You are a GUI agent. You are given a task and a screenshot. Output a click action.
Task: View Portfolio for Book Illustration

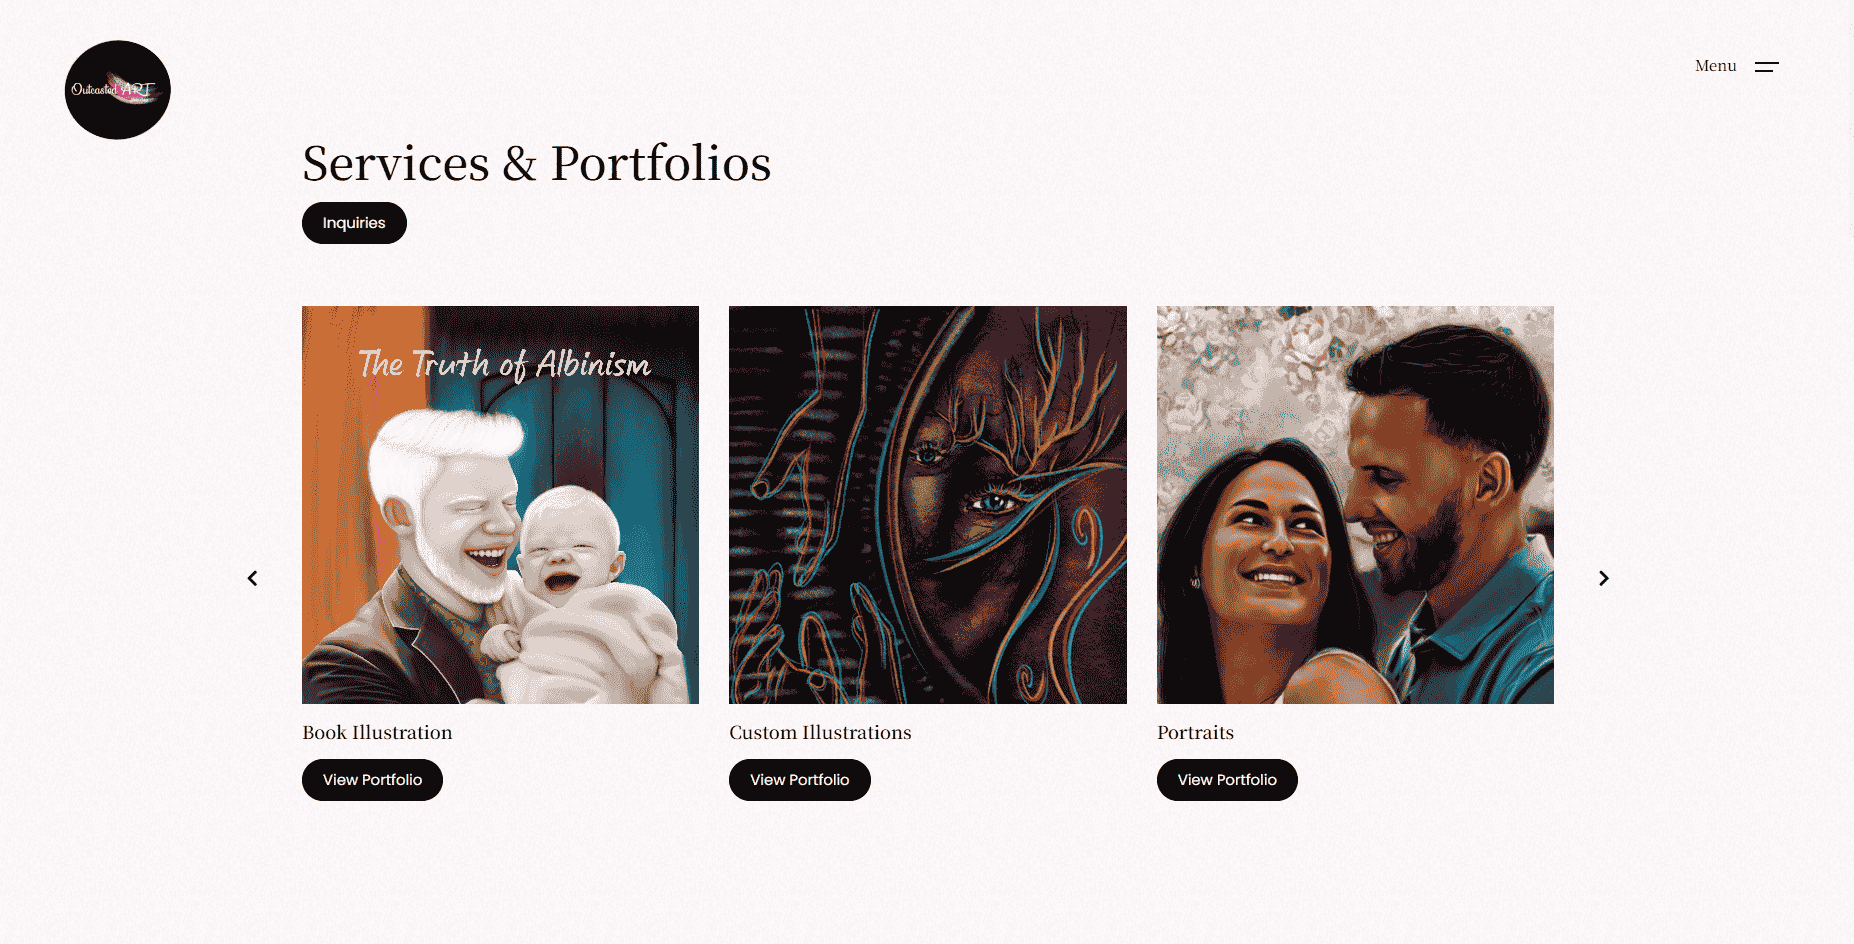pyautogui.click(x=372, y=780)
